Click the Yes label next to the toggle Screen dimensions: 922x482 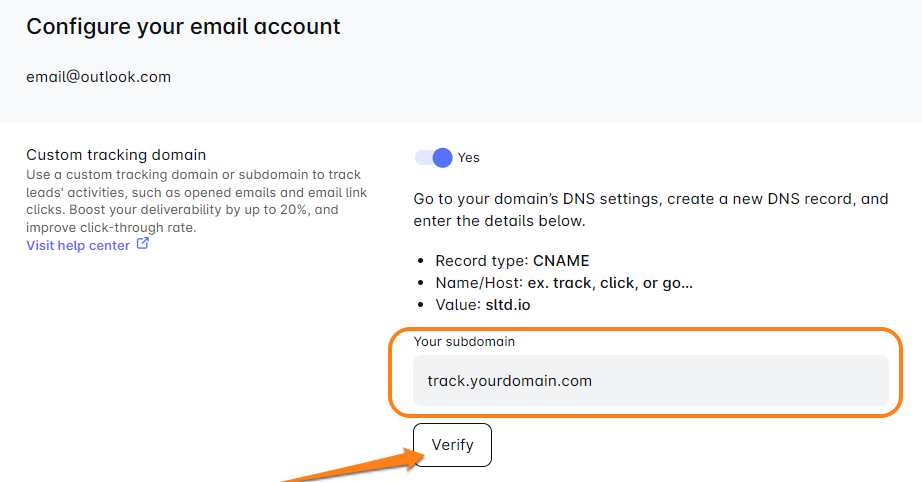[469, 157]
